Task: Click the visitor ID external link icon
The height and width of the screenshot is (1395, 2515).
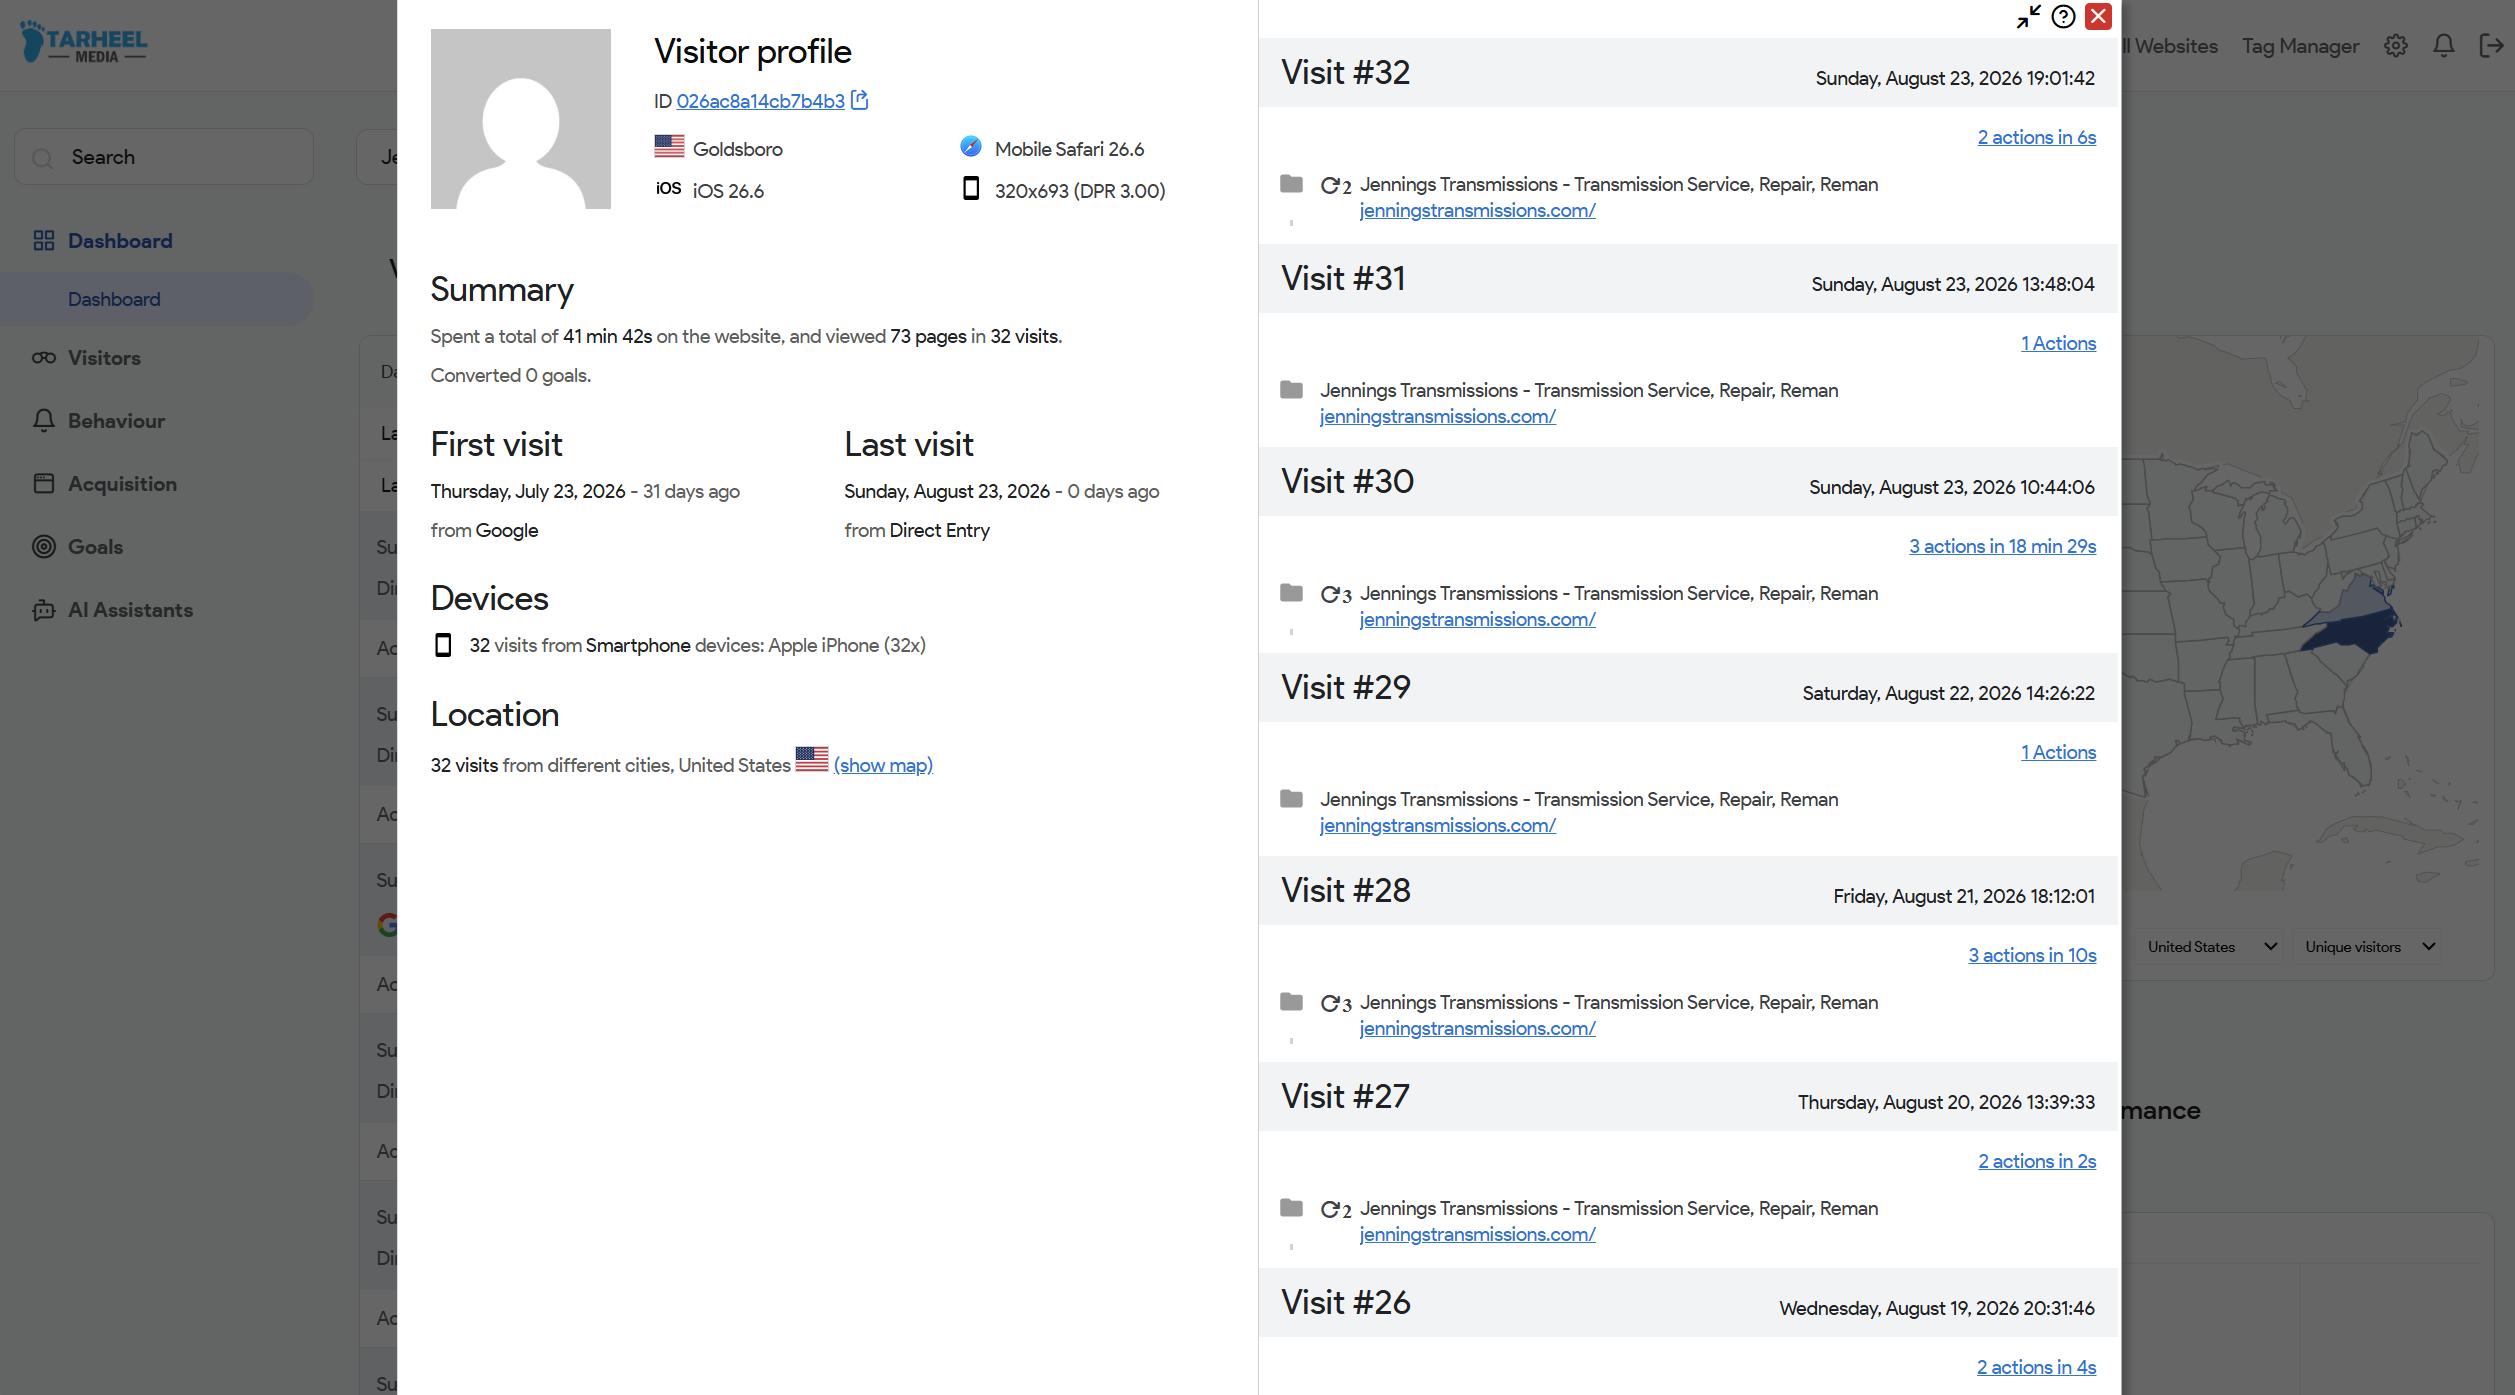Action: (x=859, y=100)
